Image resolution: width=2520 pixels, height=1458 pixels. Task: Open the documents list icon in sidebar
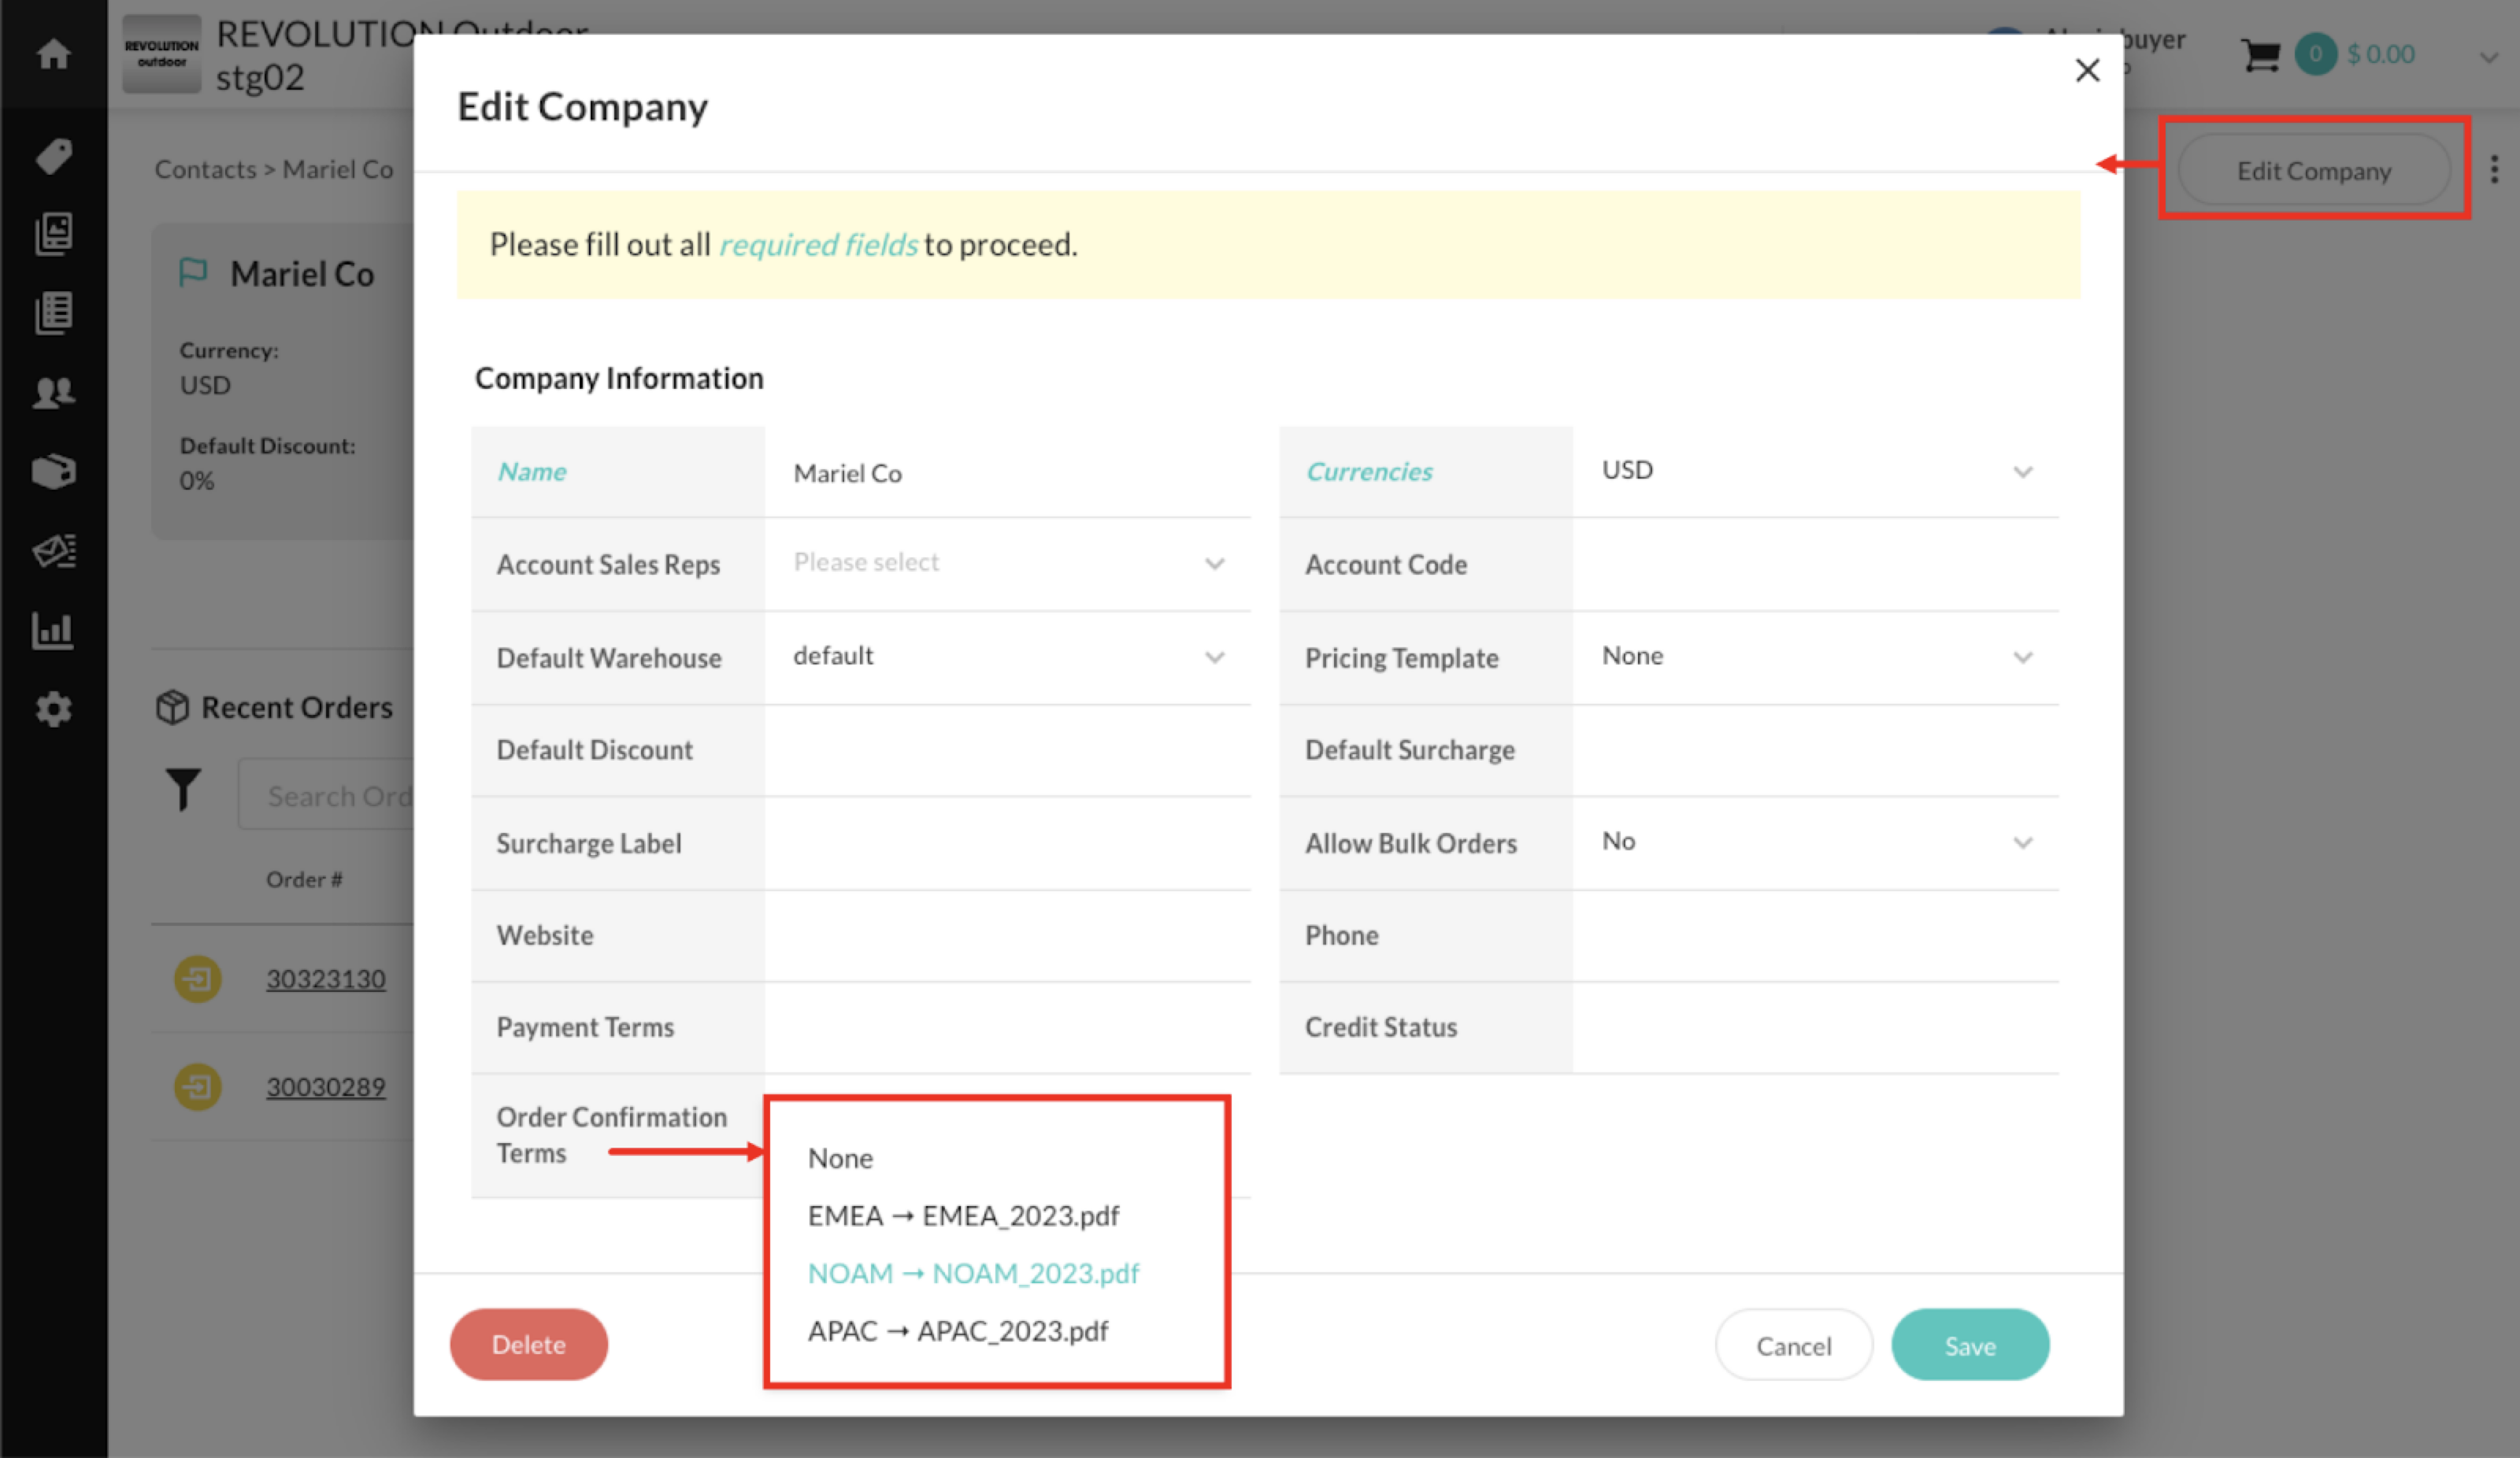tap(54, 313)
